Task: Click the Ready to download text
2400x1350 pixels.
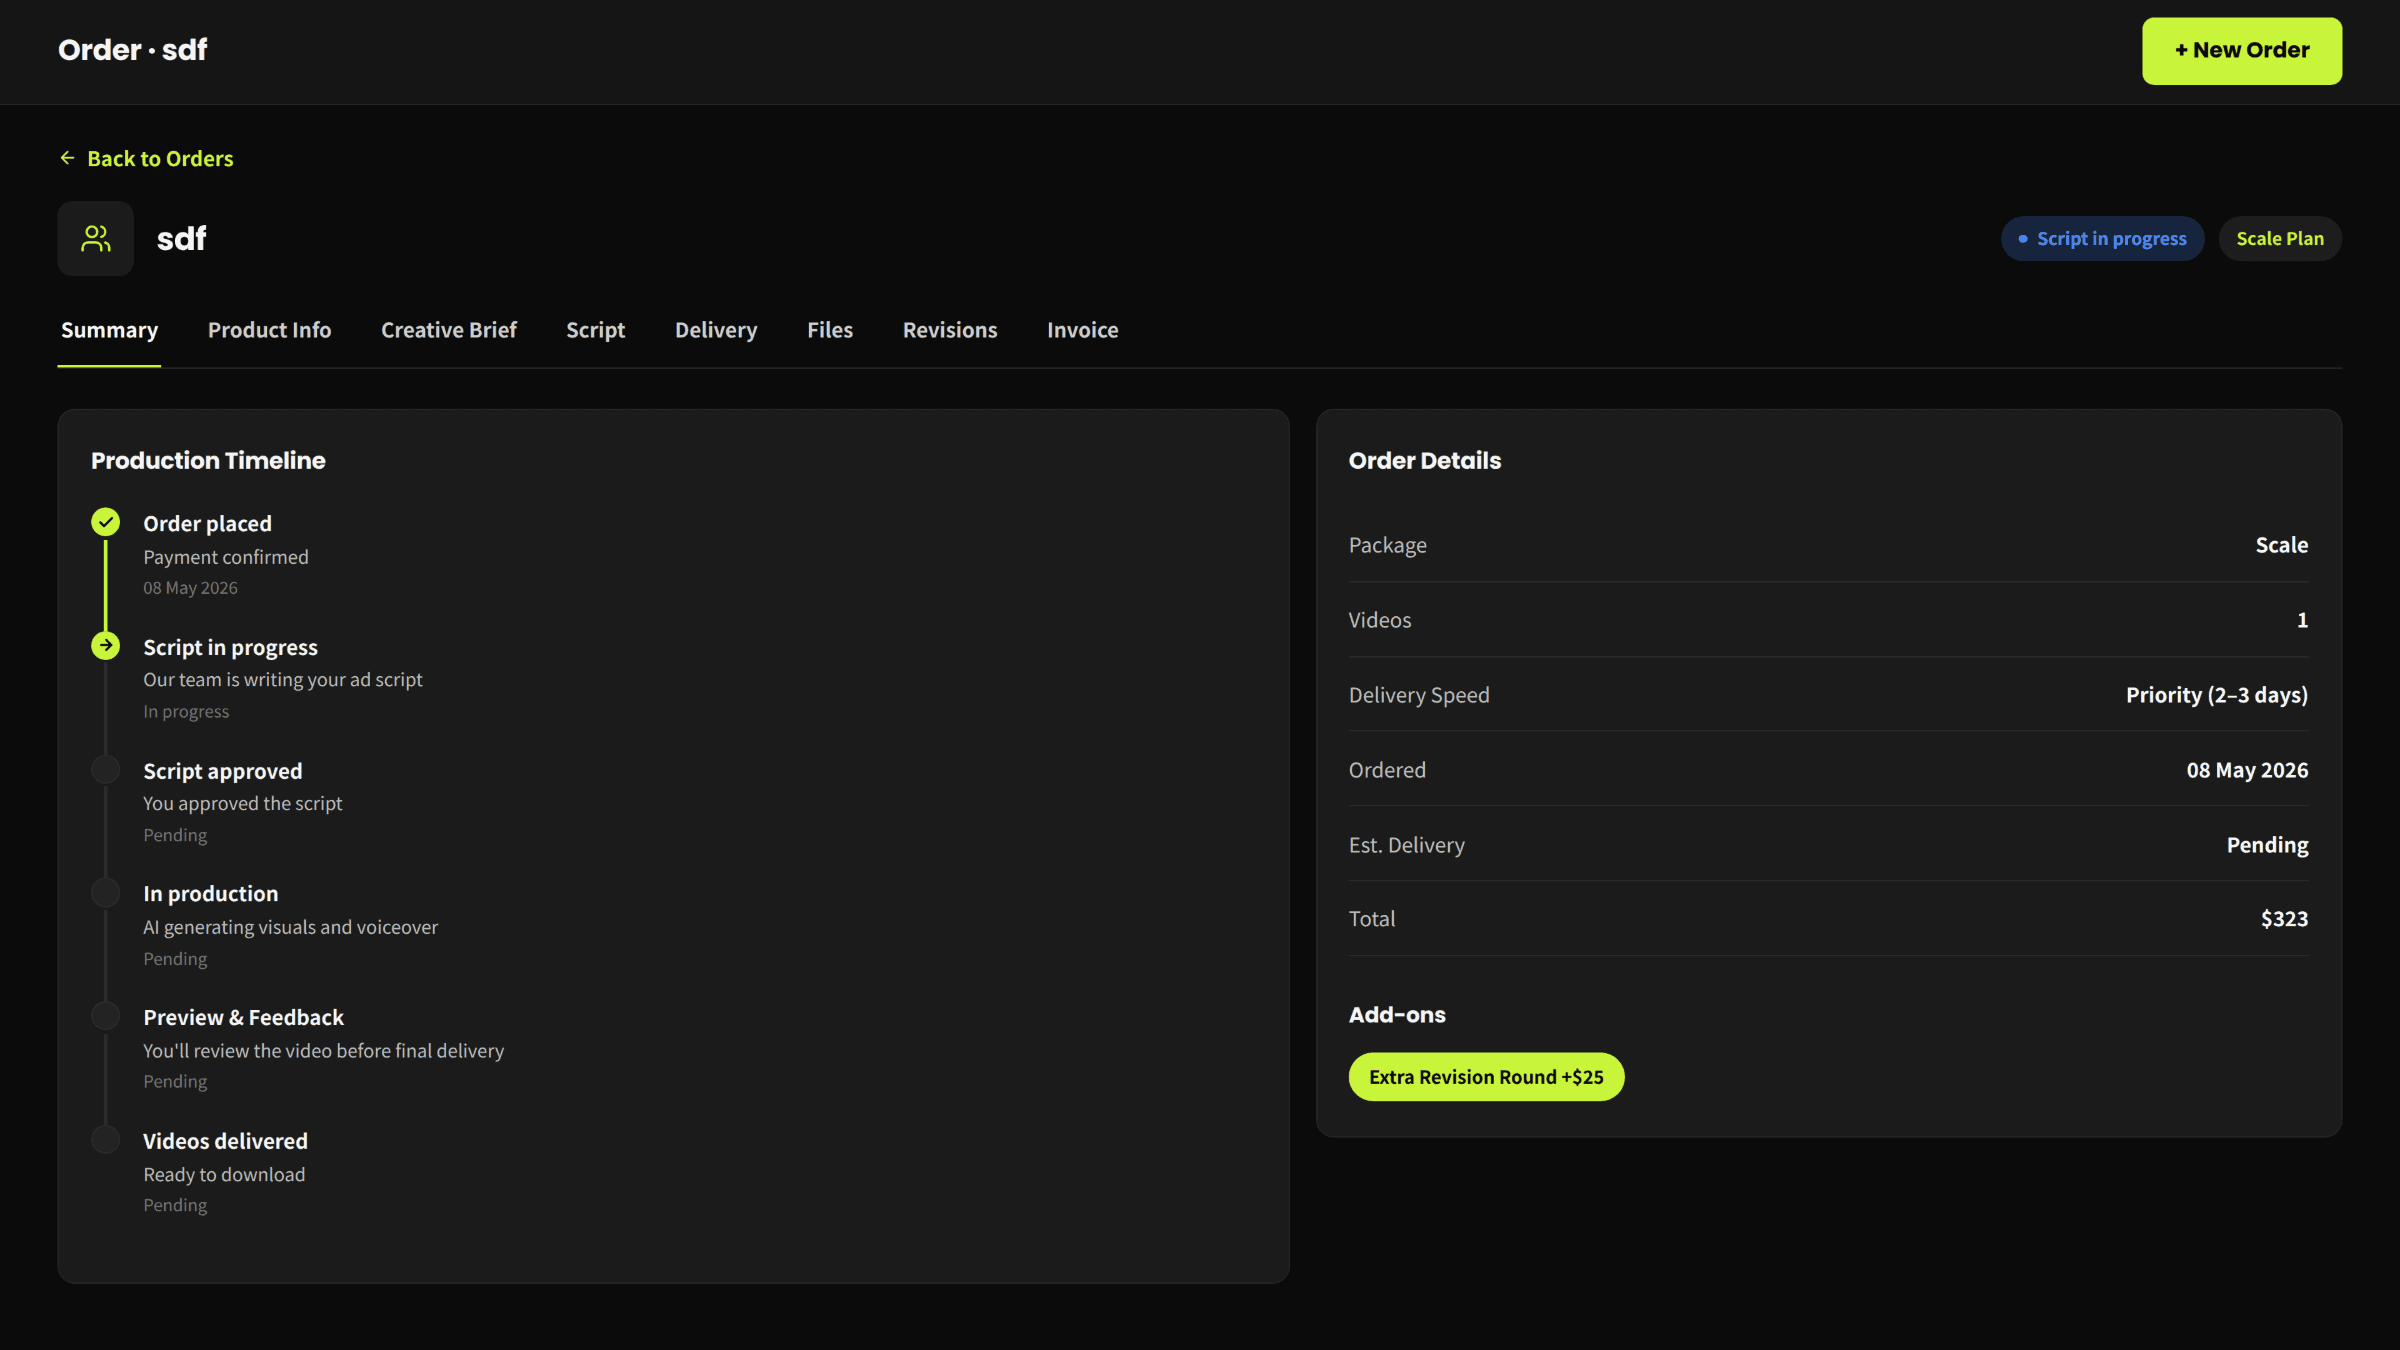Action: pos(224,1175)
